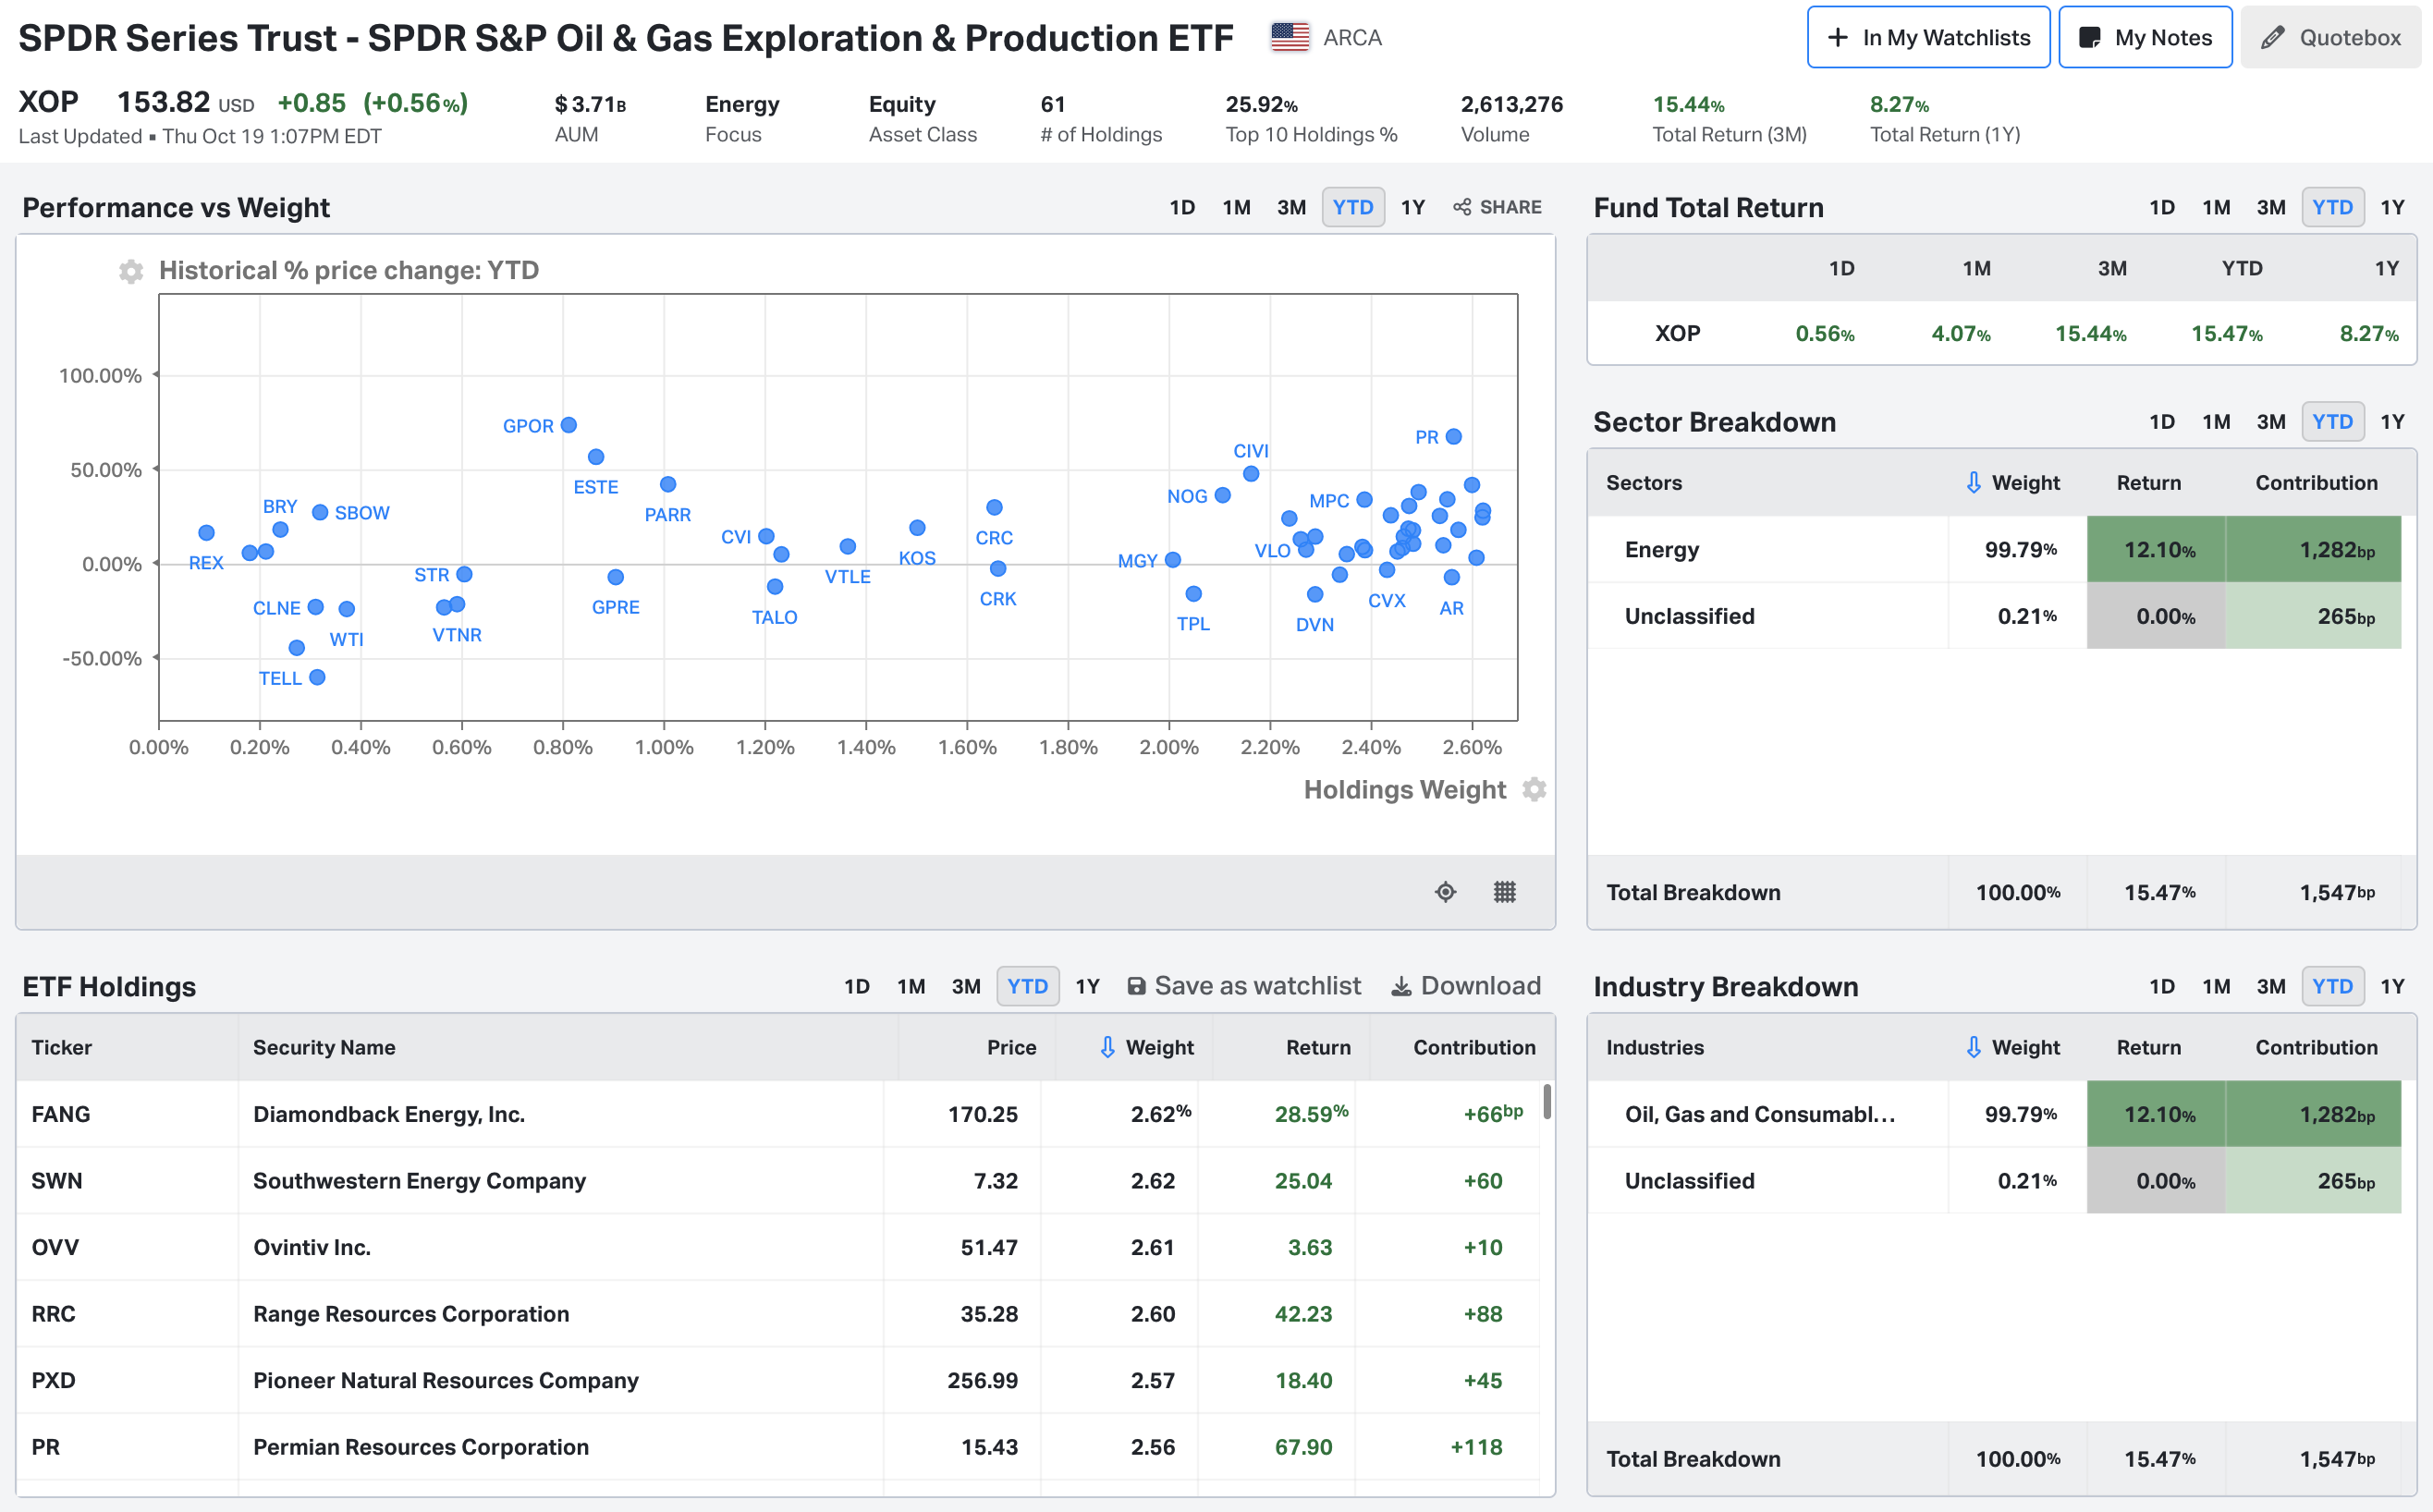Open In My Watchlists

click(1928, 38)
